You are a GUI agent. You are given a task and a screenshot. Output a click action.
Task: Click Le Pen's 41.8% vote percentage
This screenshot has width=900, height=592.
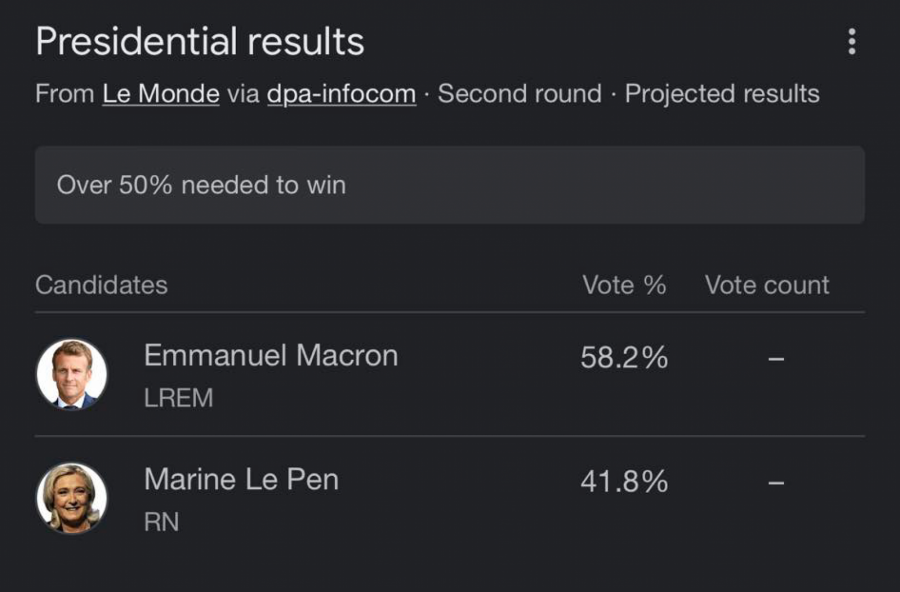pyautogui.click(x=624, y=482)
